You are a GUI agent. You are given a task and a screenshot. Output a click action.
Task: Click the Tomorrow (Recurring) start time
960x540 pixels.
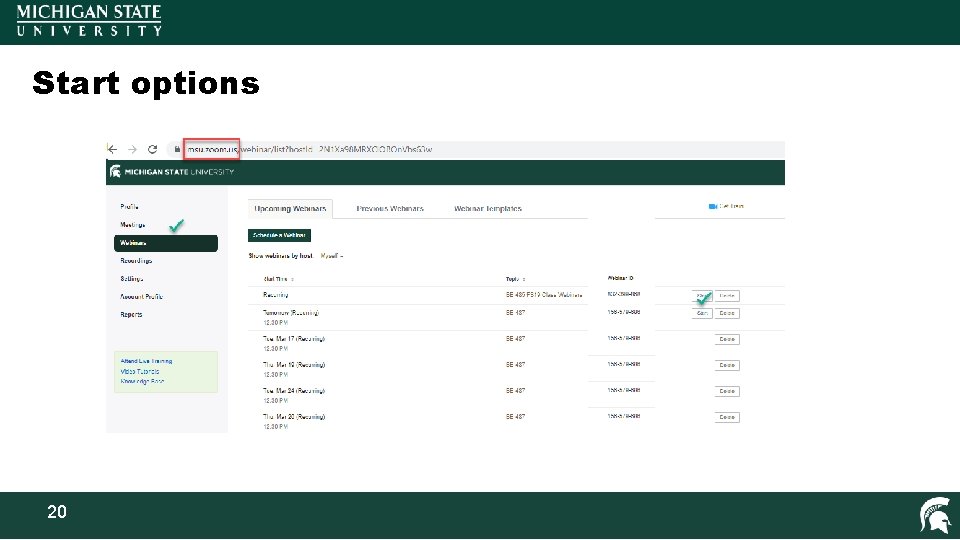pos(291,313)
